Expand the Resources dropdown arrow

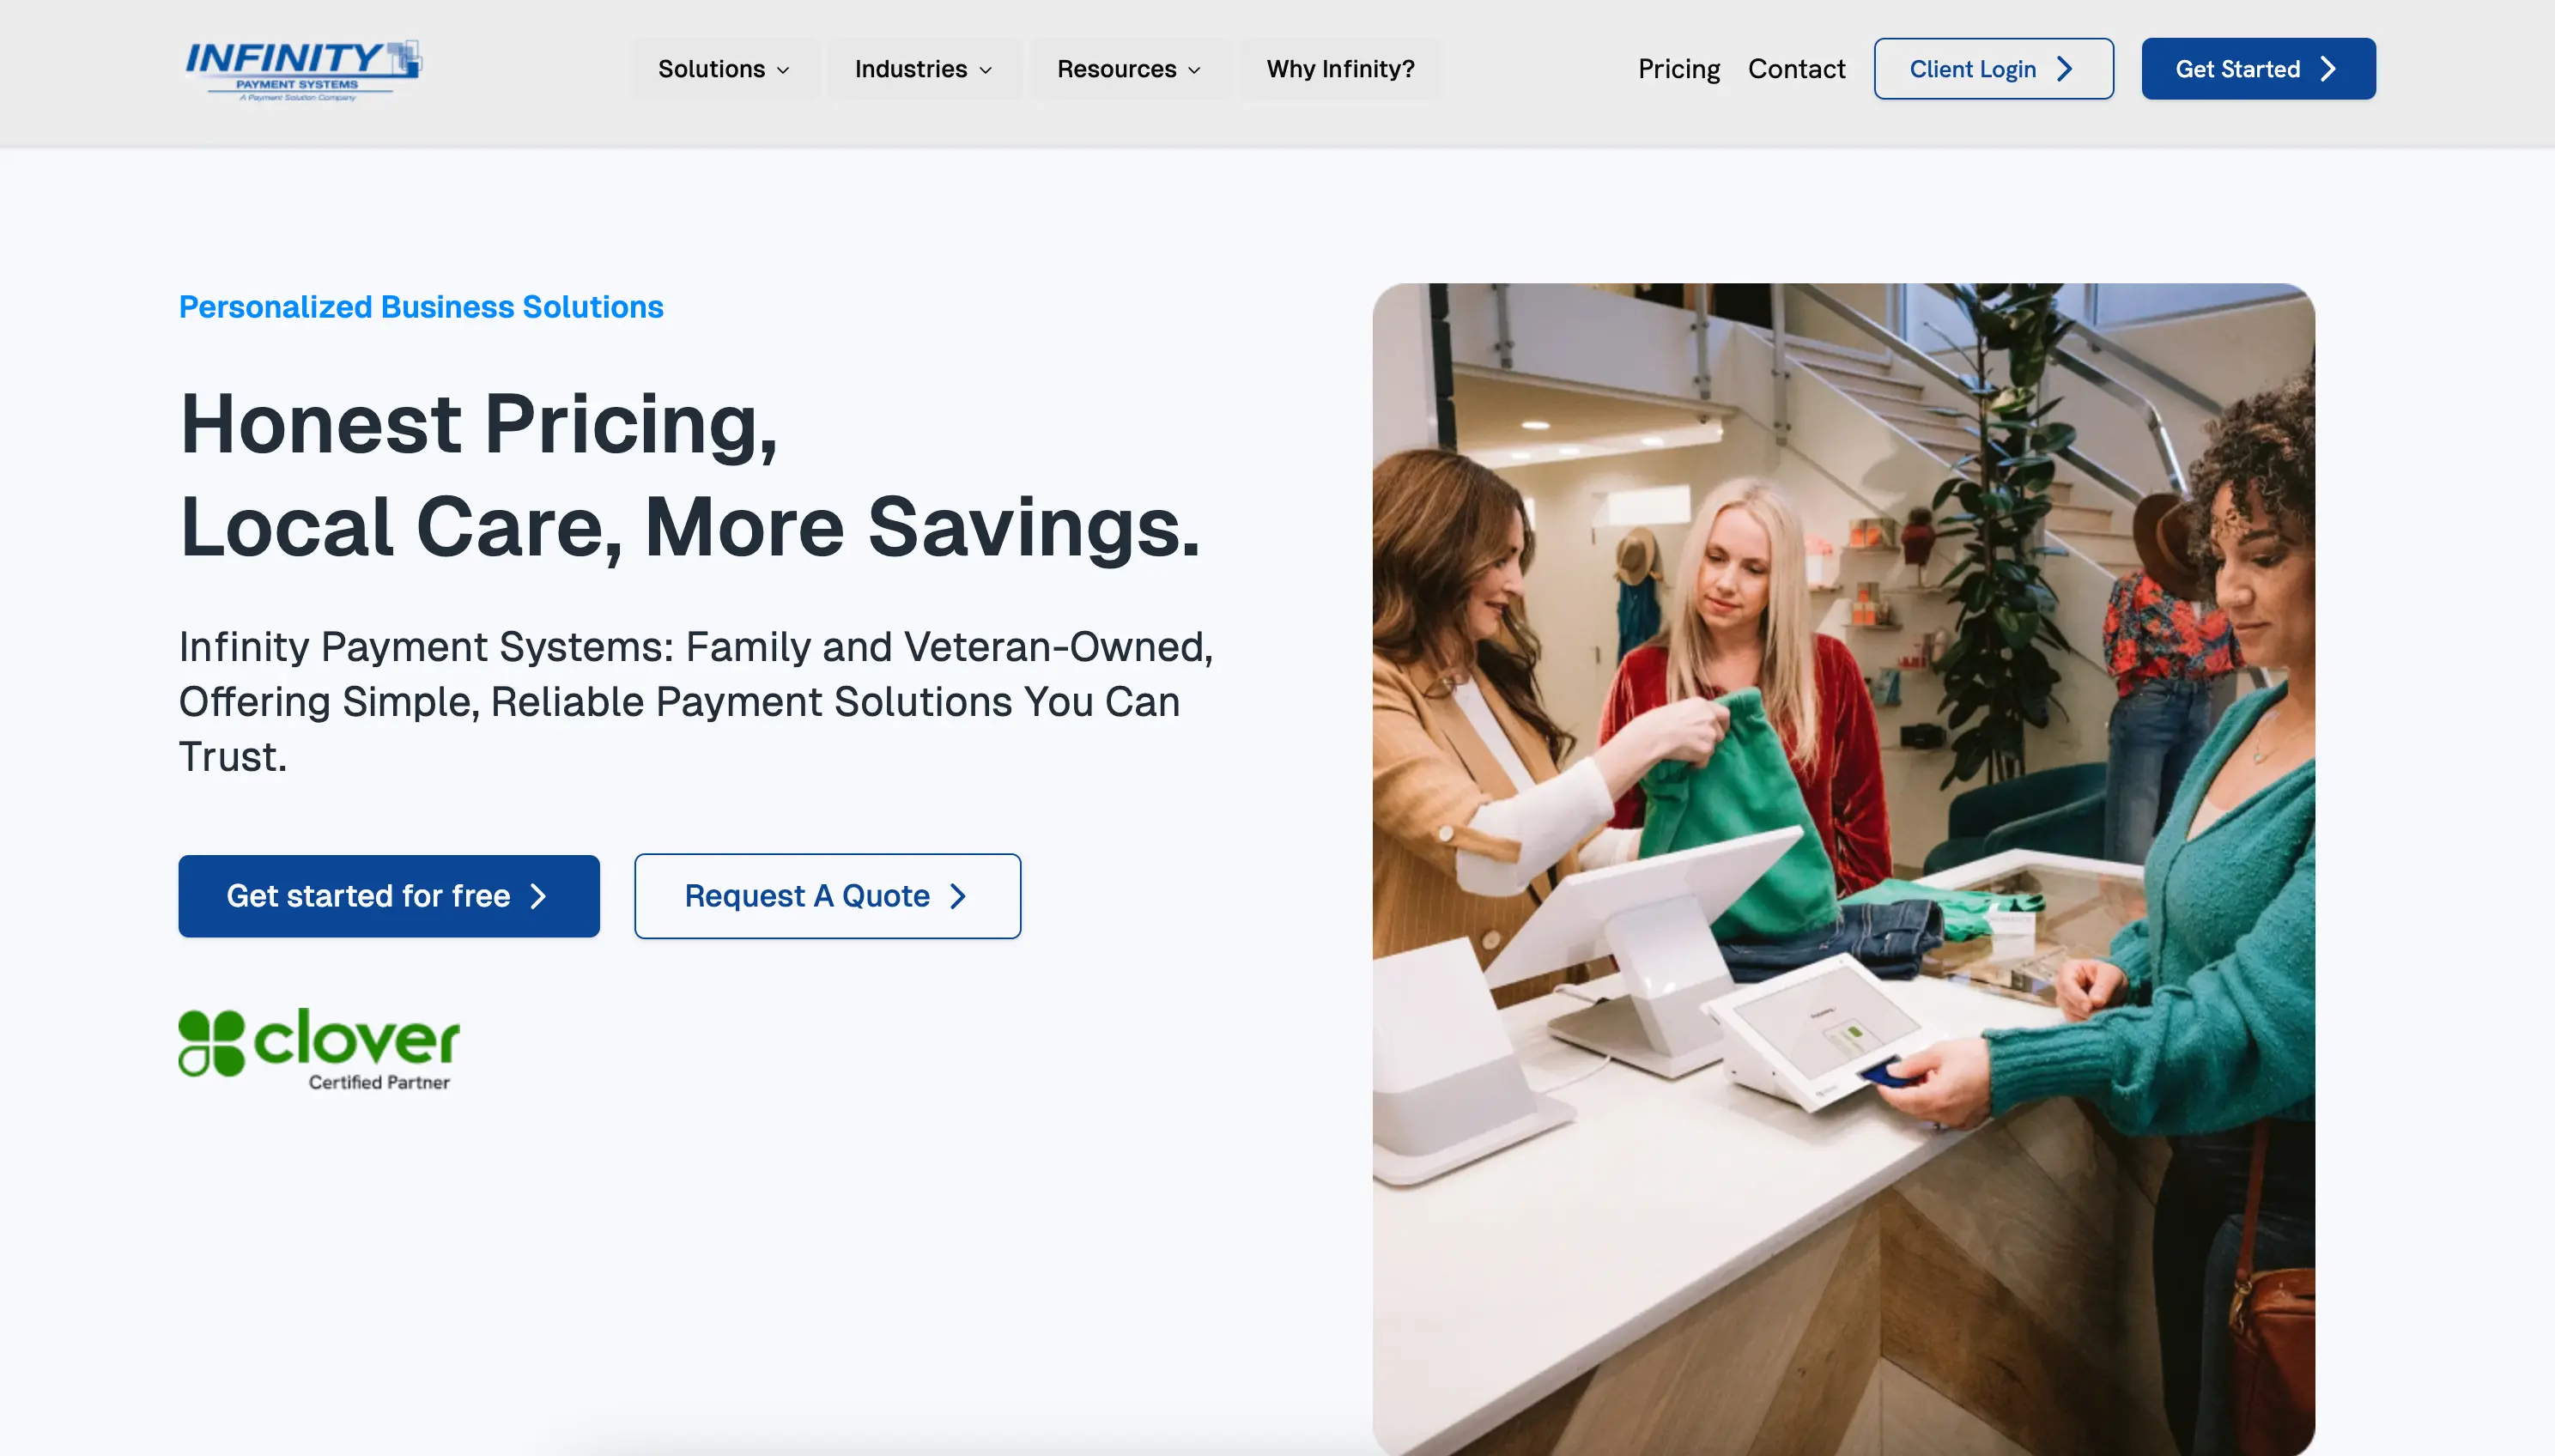(1194, 70)
